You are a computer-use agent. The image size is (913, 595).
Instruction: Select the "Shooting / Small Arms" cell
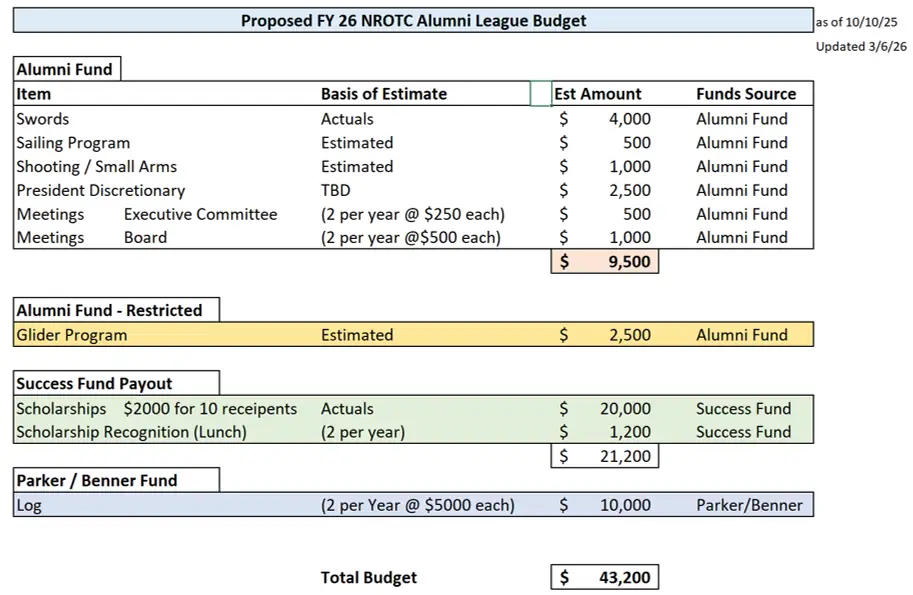pyautogui.click(x=96, y=167)
